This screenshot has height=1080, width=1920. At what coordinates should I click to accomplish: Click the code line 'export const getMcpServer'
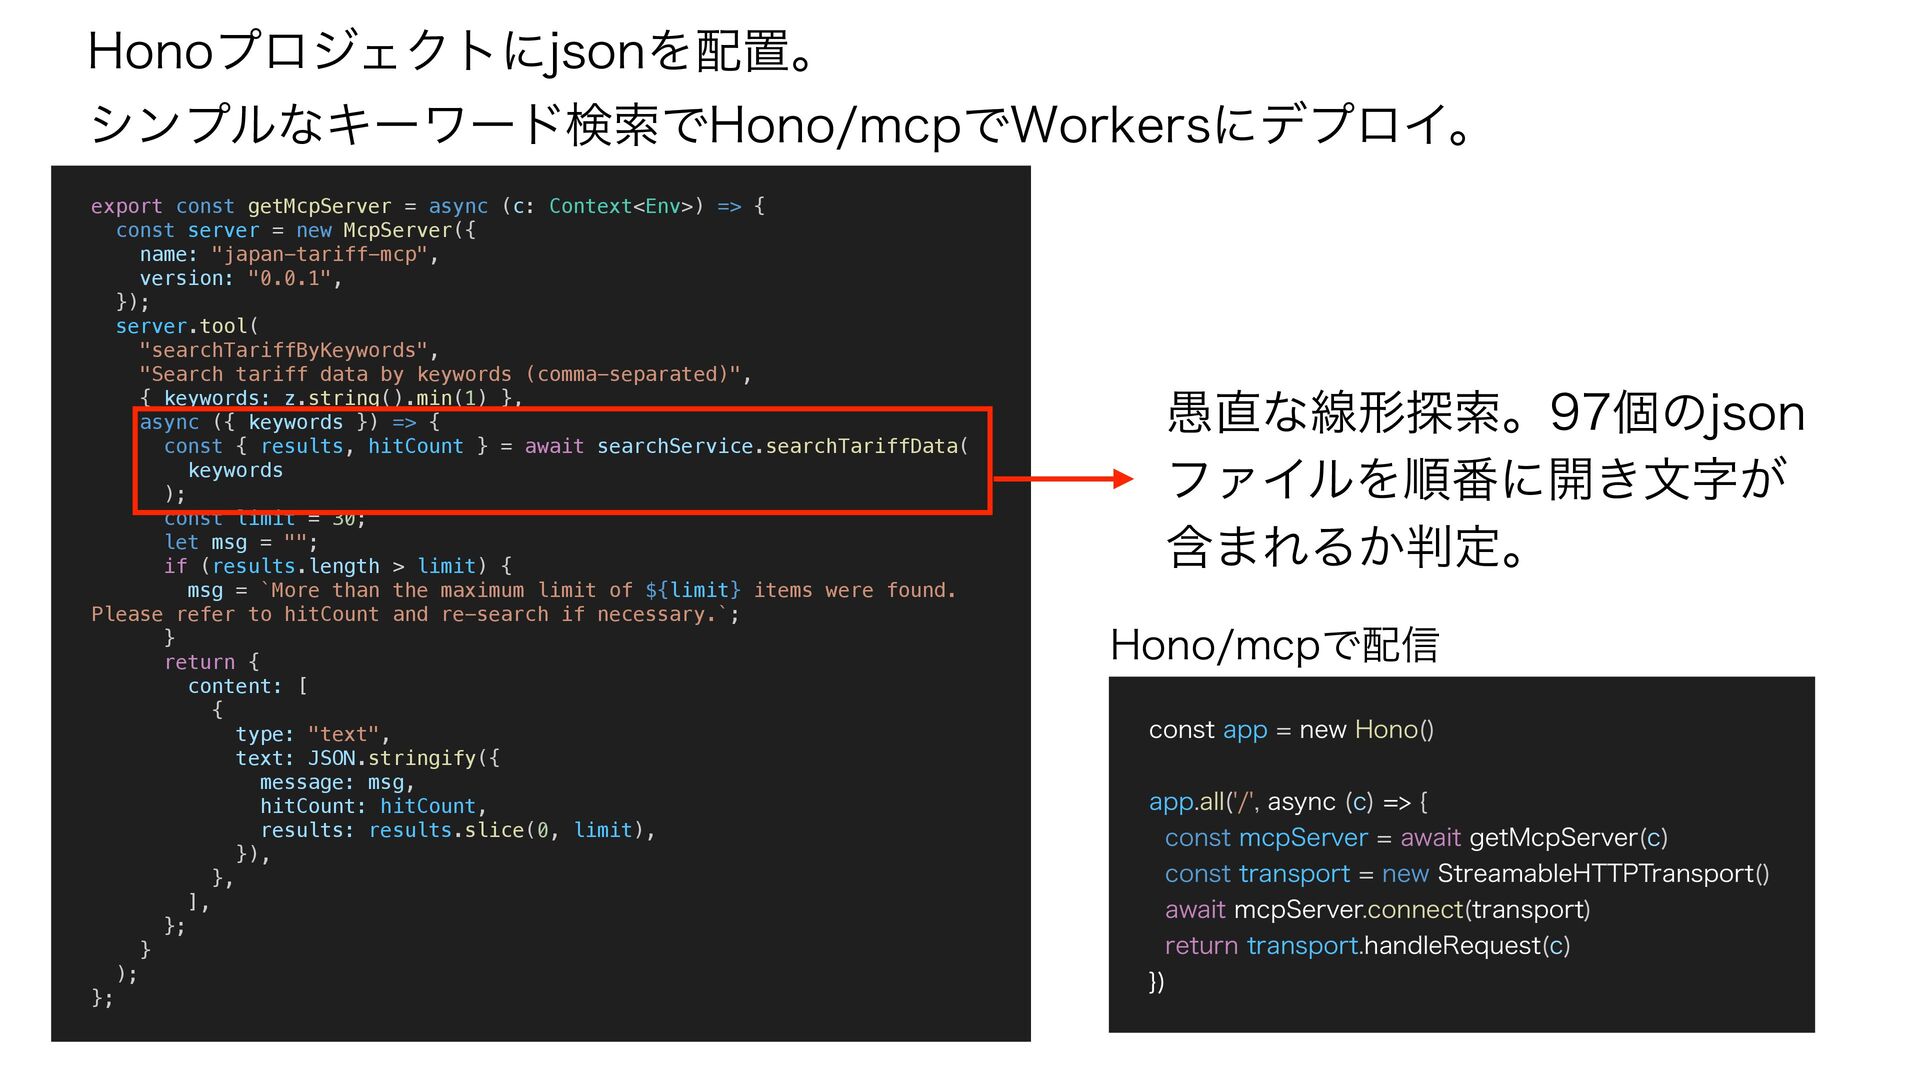(428, 206)
